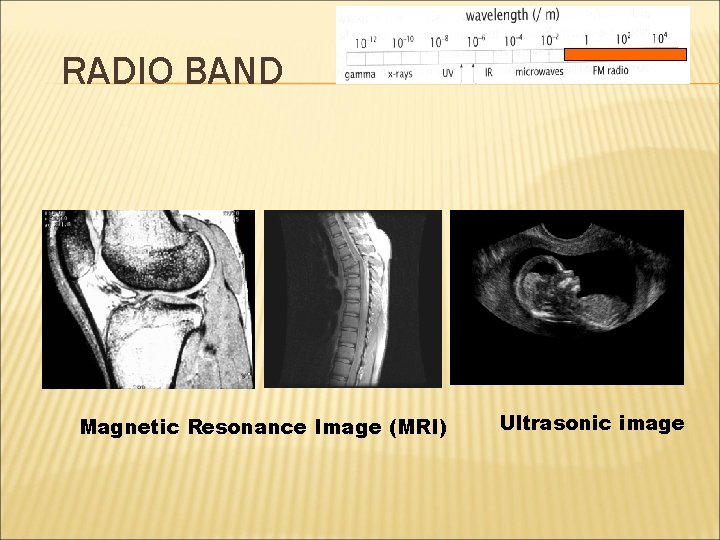
Task: Click the UV label in spectrum chart
Action: pos(448,73)
